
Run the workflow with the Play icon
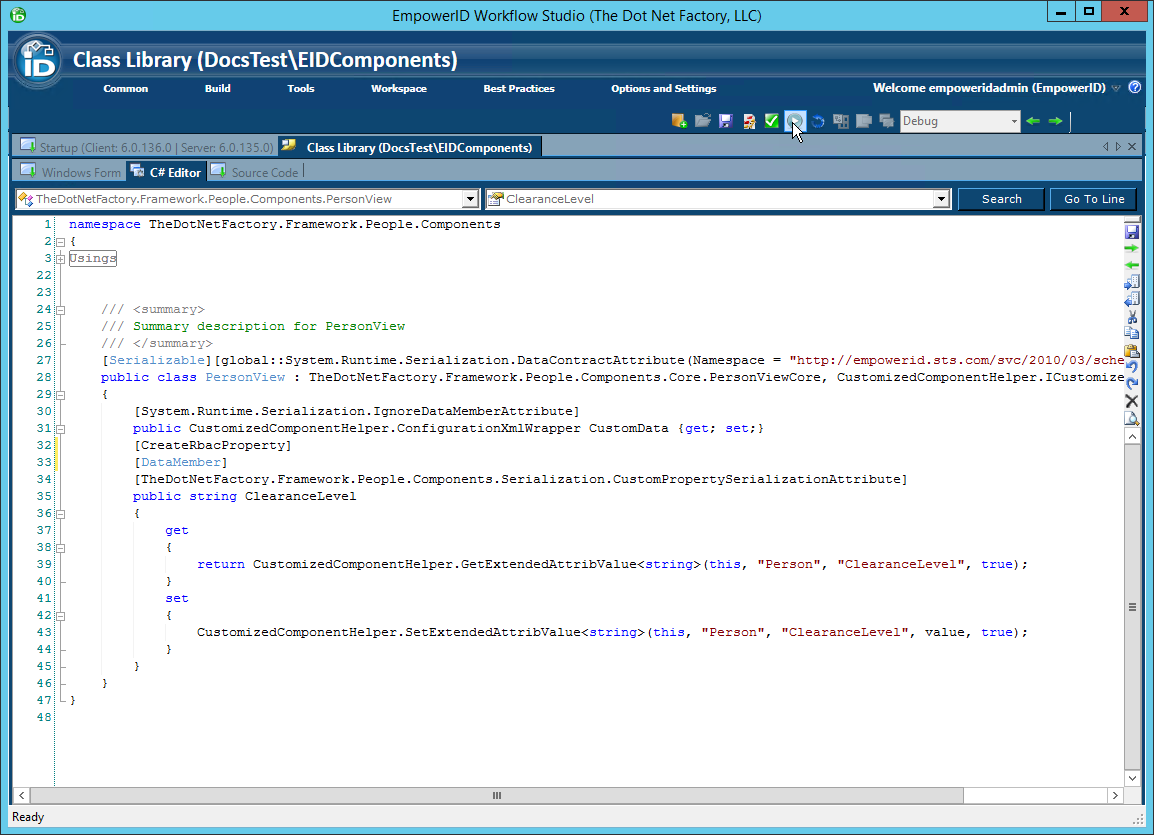click(794, 120)
